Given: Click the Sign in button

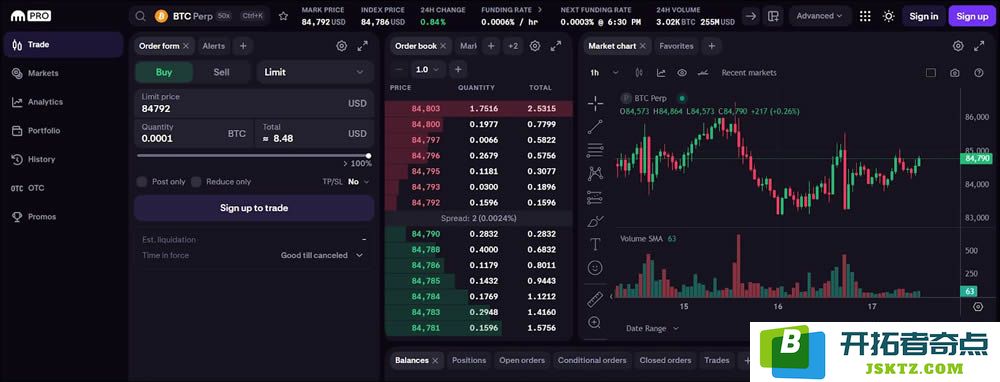Looking at the screenshot, I should (923, 16).
